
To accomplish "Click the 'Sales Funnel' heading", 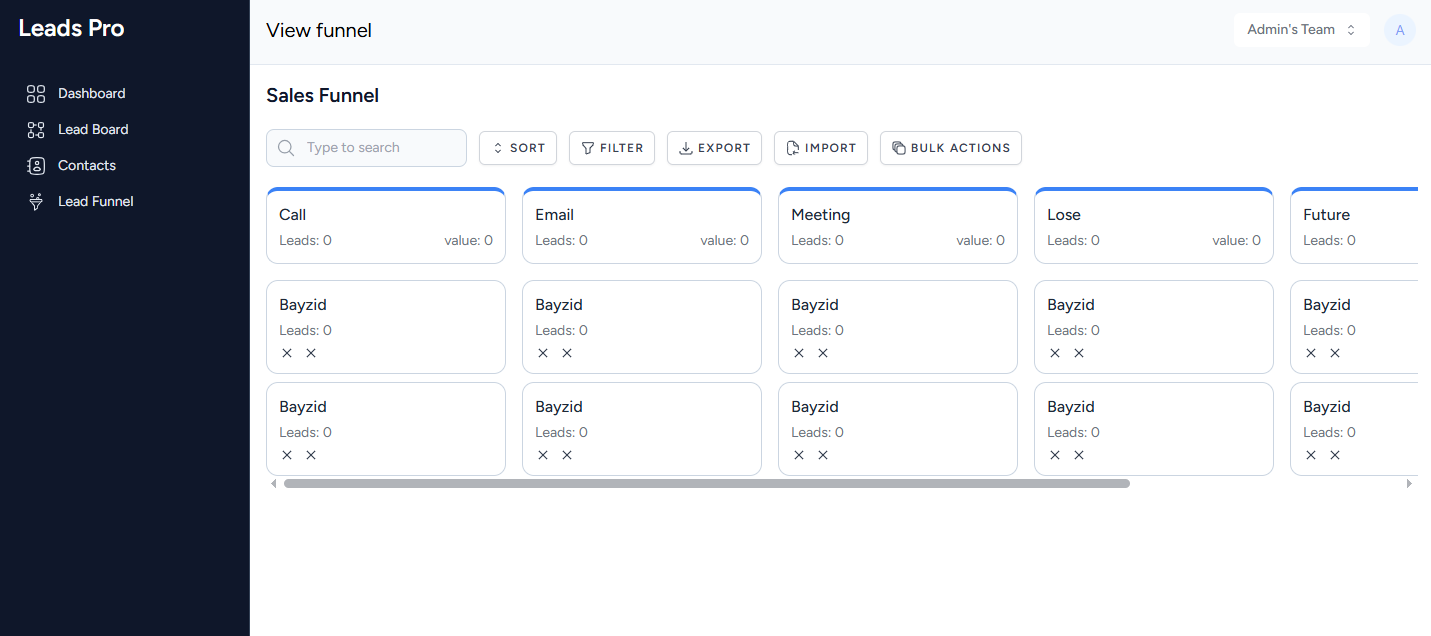I will [x=323, y=96].
